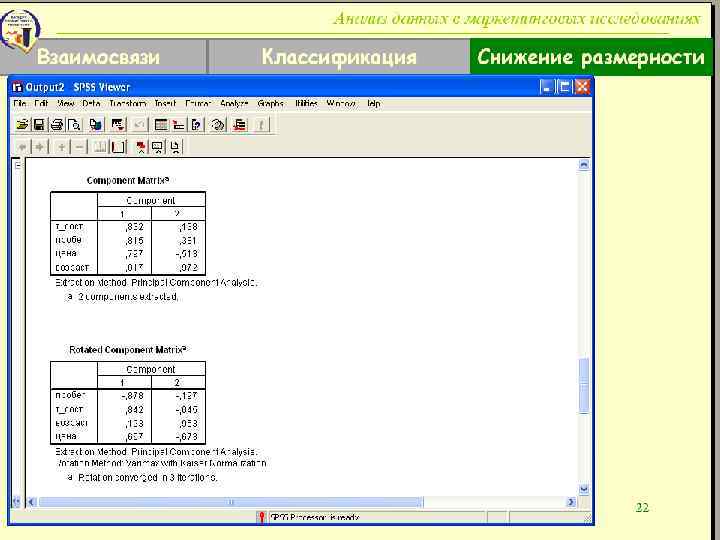Select the Снижение размерности tab
The image size is (720, 540).
591,56
